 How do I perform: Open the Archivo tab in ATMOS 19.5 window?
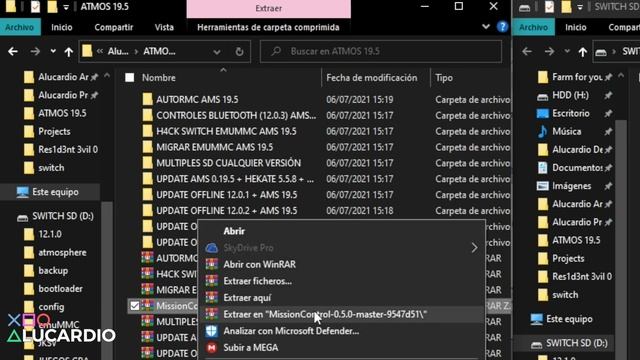tap(20, 27)
